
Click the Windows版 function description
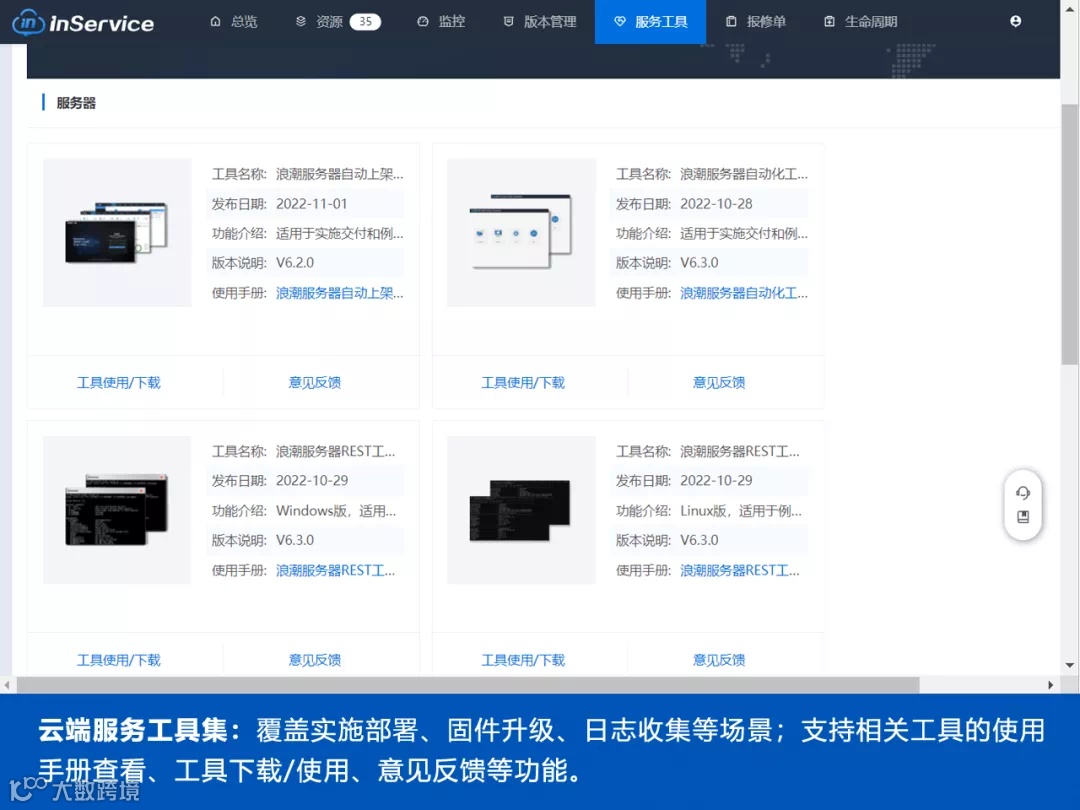pos(335,511)
